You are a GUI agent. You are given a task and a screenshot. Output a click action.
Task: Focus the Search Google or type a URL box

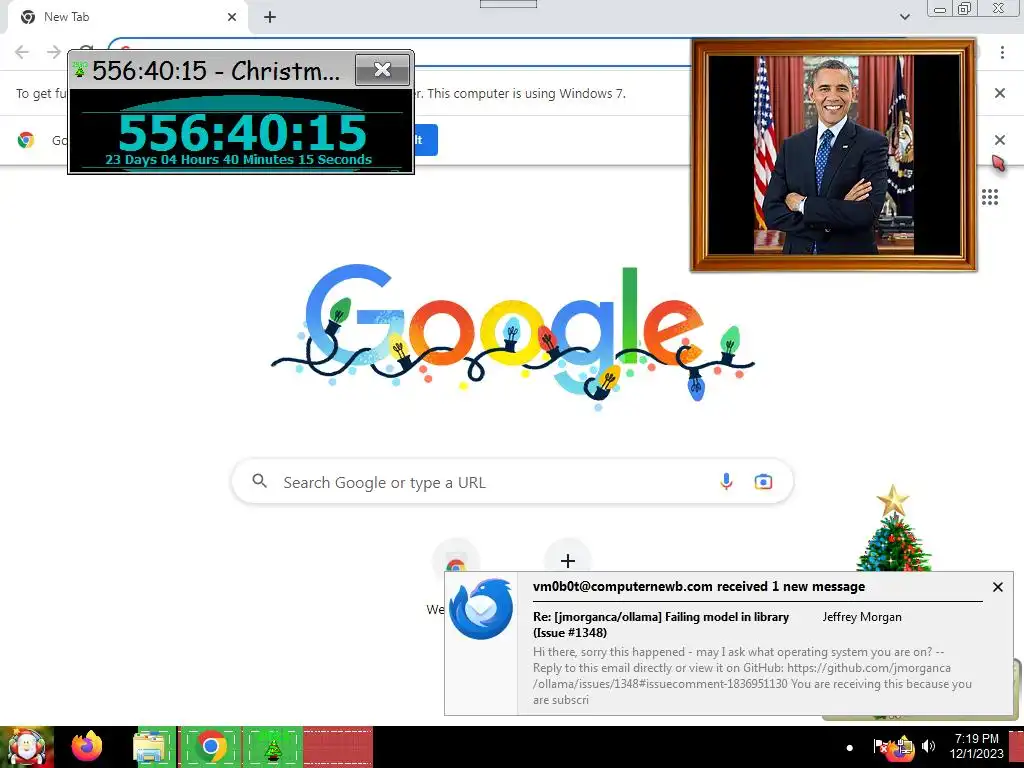(x=513, y=482)
